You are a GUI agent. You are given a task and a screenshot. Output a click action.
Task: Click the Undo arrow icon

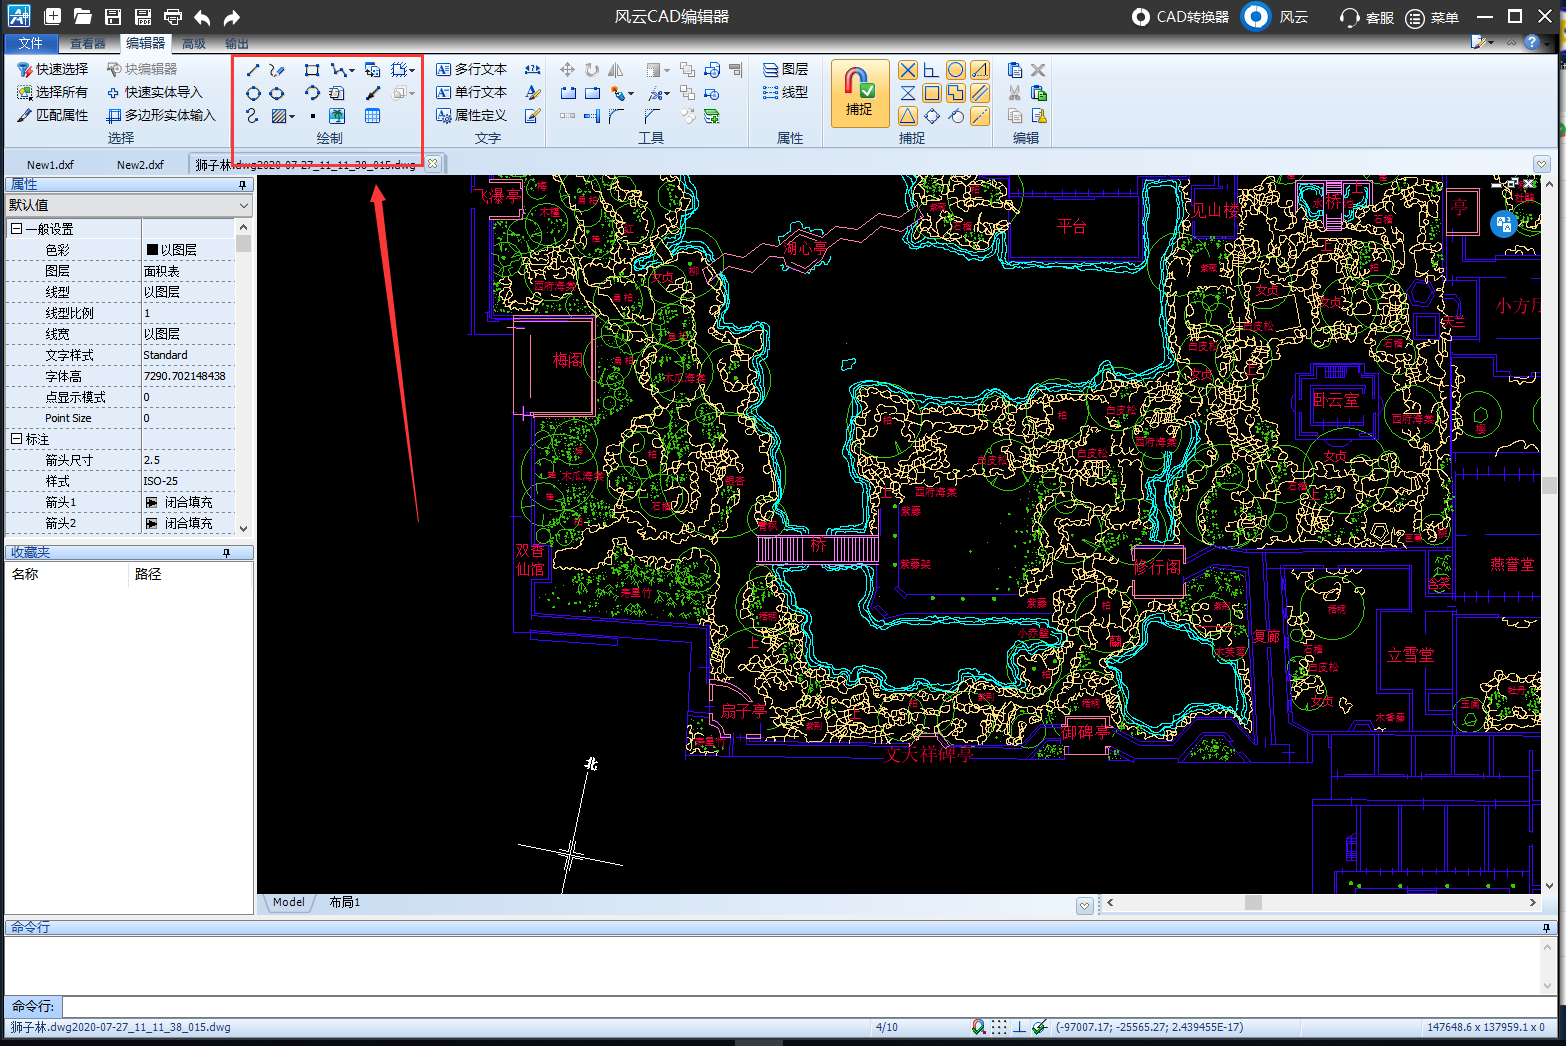(x=203, y=17)
